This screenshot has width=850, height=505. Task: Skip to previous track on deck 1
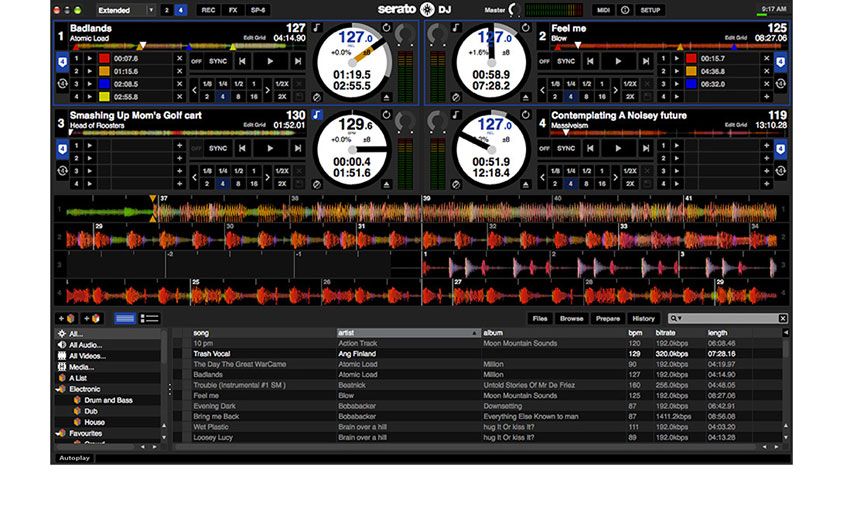[x=242, y=62]
